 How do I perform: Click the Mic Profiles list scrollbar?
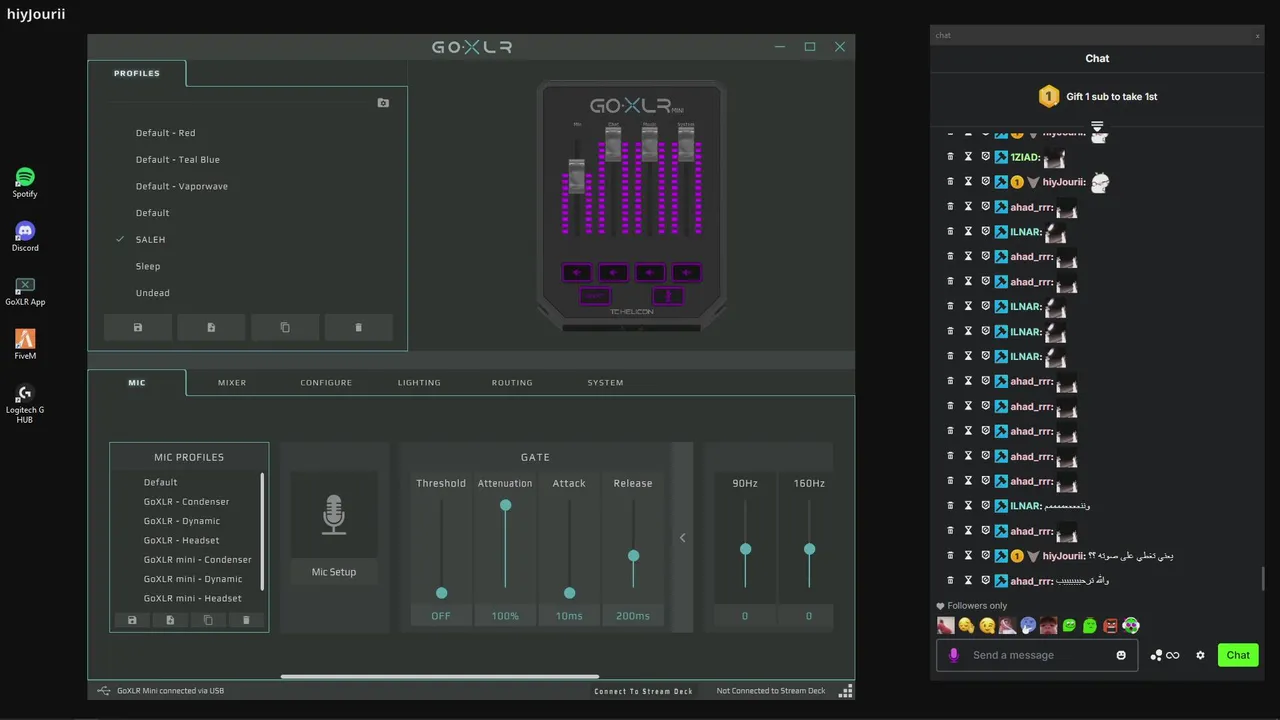263,531
